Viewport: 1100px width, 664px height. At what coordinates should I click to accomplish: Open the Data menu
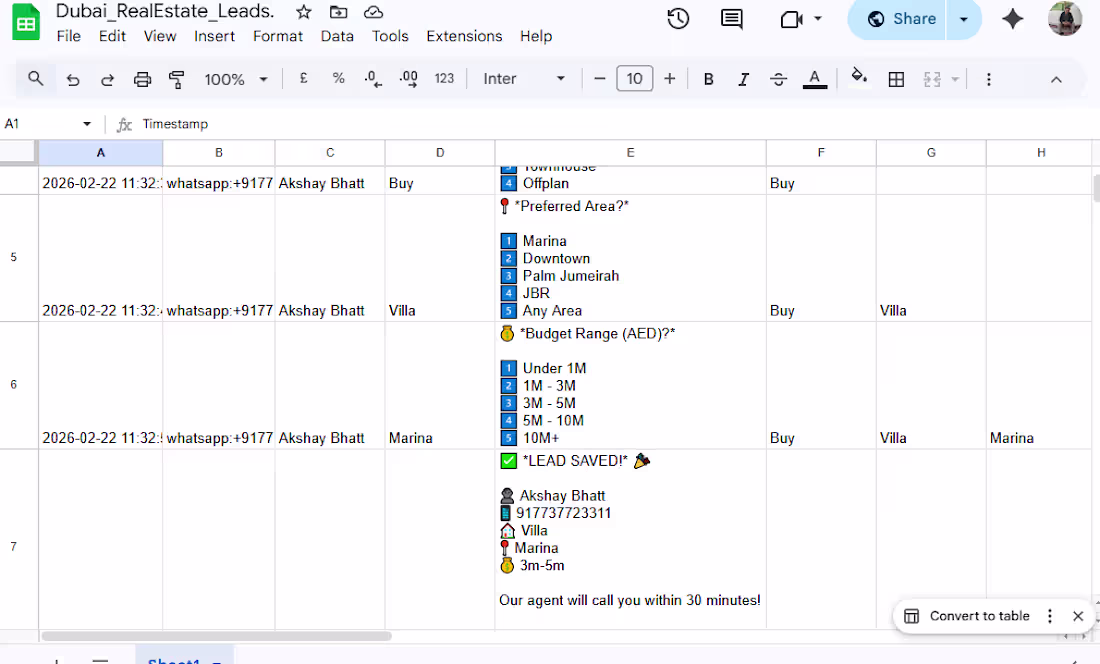point(337,36)
